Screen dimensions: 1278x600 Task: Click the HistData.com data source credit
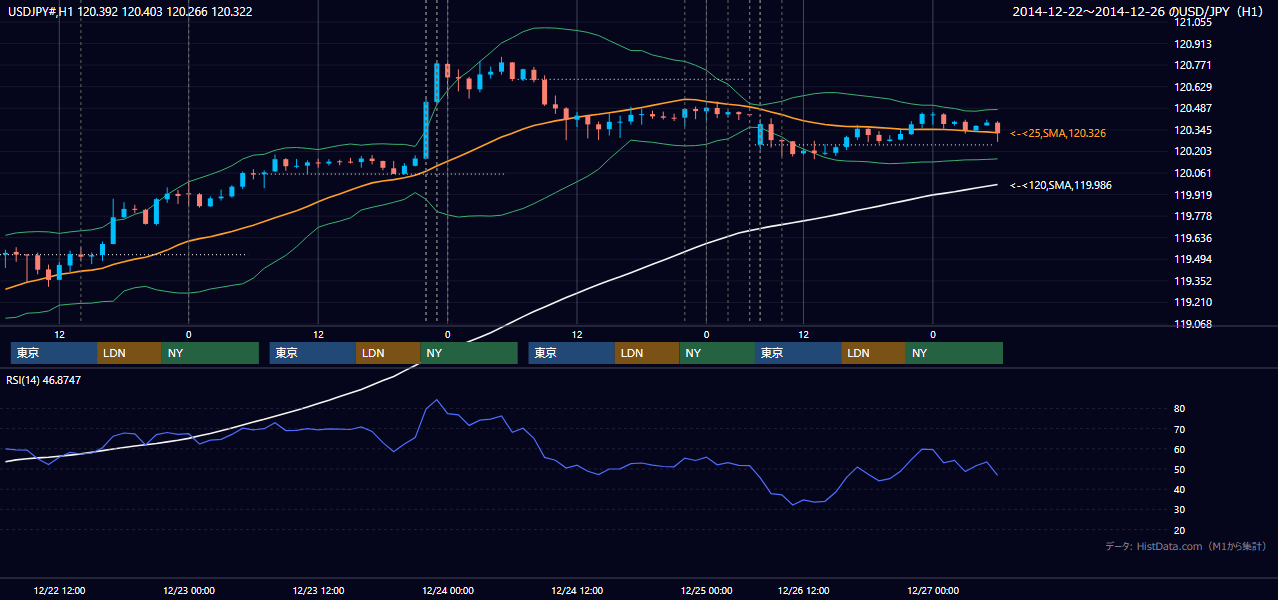click(x=1186, y=546)
